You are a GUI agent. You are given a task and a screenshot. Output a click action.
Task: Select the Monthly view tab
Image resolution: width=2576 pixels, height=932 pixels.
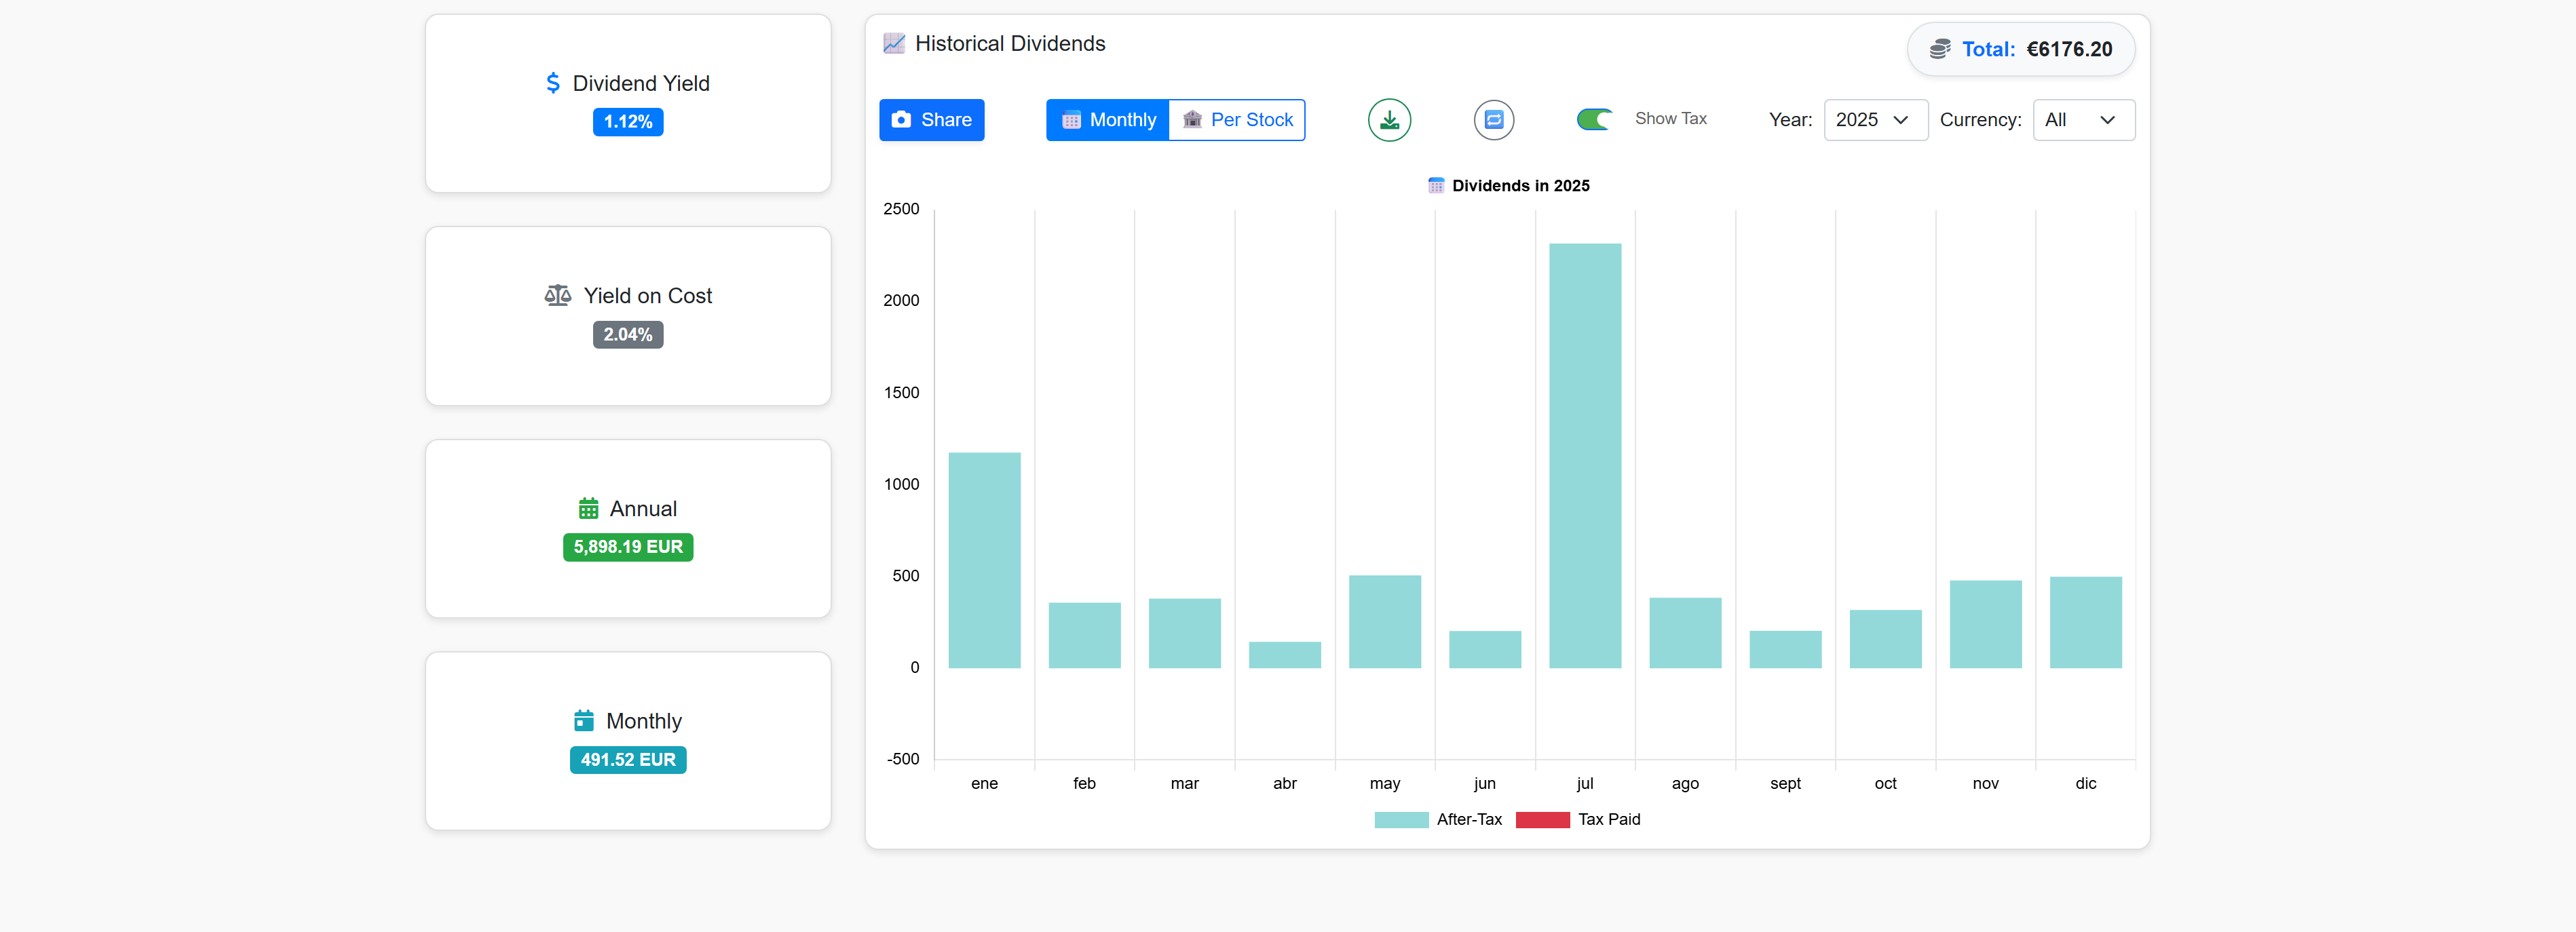coord(1107,119)
